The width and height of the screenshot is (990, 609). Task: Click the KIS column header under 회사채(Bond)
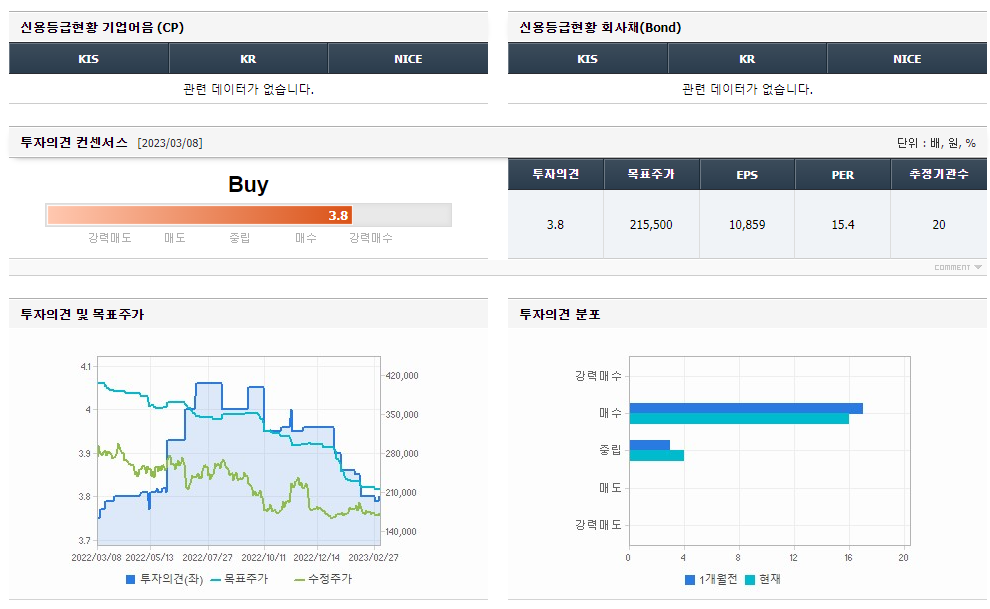point(587,59)
